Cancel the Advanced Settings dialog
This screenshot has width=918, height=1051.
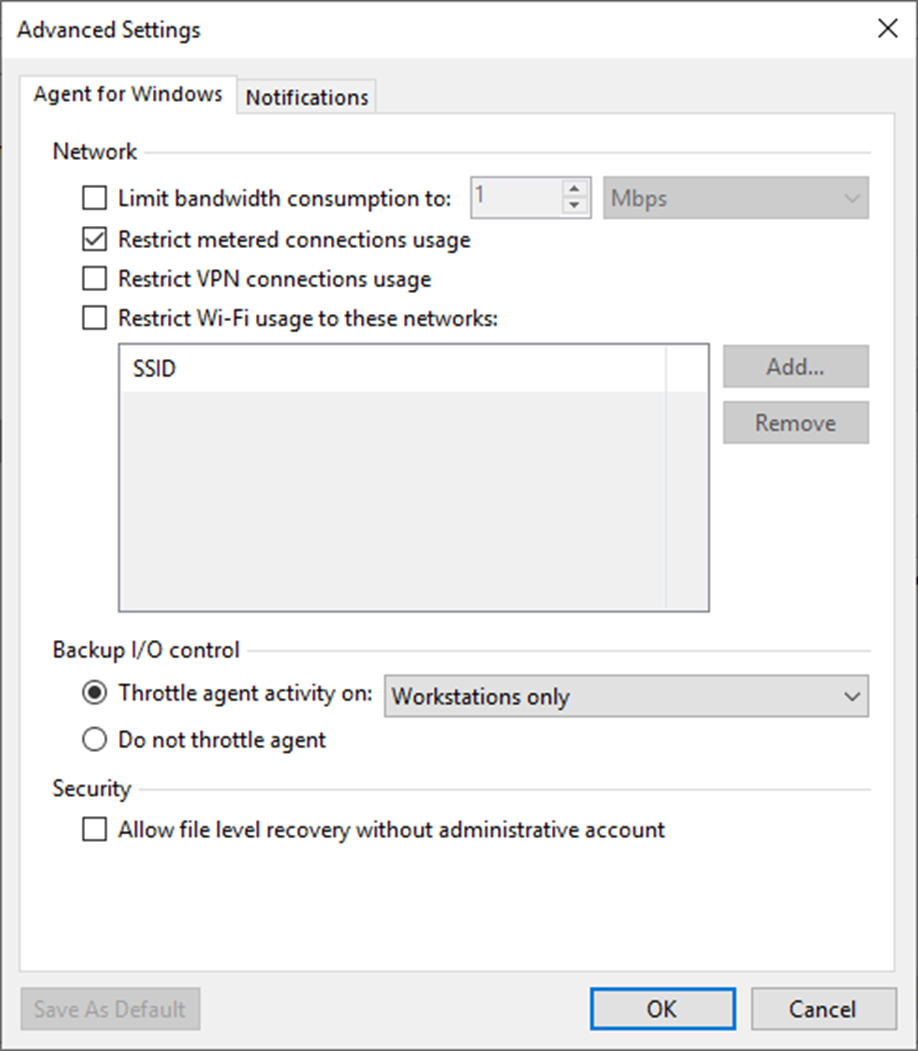click(824, 1009)
